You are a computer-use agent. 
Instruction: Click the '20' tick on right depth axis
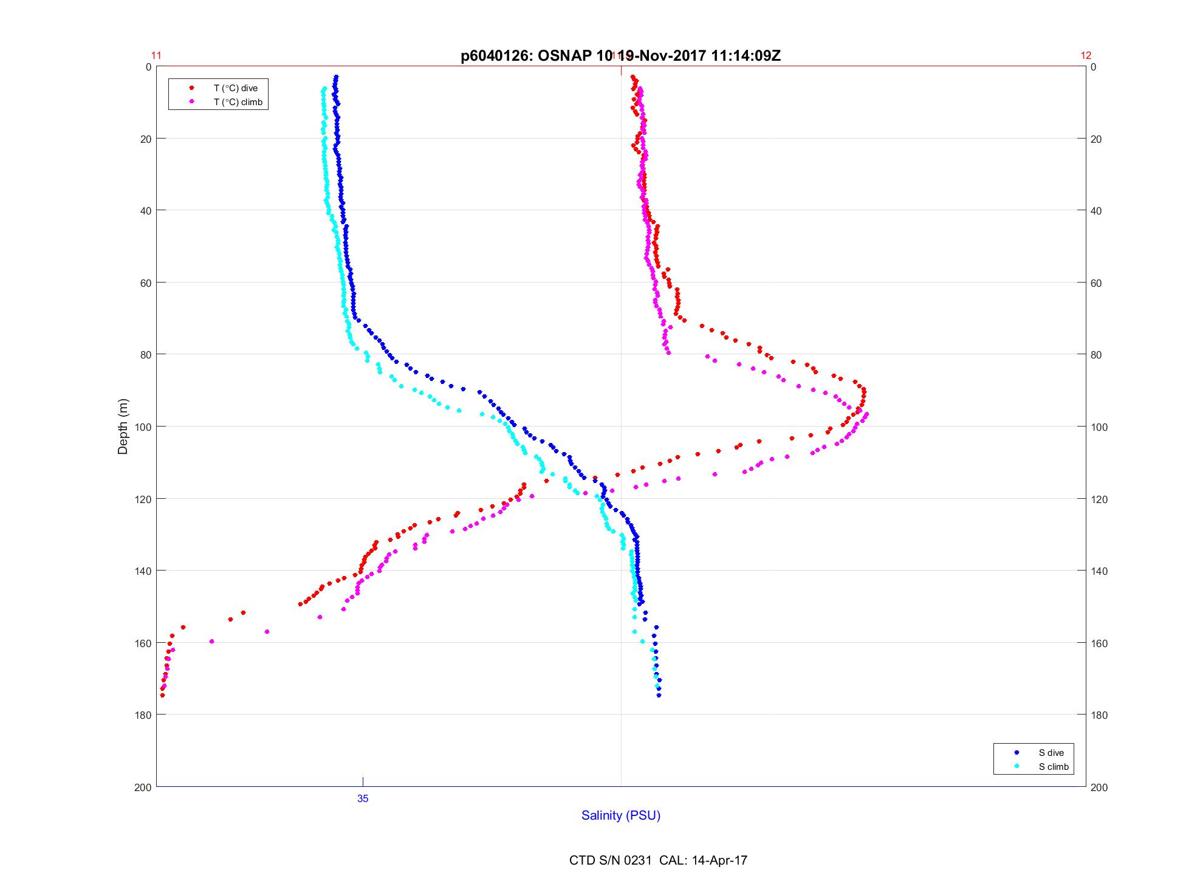pyautogui.click(x=1097, y=139)
